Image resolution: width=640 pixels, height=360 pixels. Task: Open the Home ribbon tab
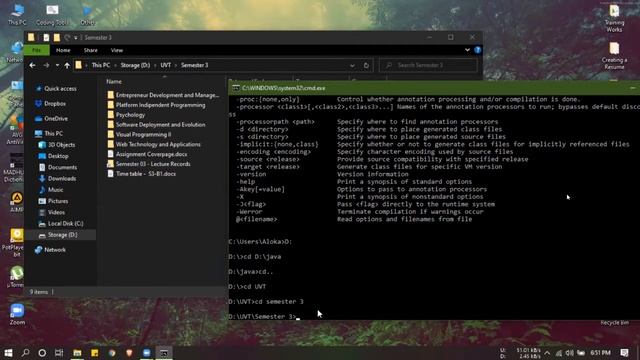point(63,50)
